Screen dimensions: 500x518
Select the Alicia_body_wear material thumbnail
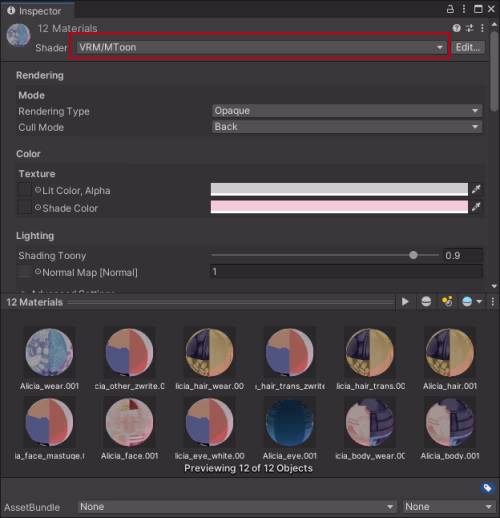pyautogui.click(x=370, y=422)
